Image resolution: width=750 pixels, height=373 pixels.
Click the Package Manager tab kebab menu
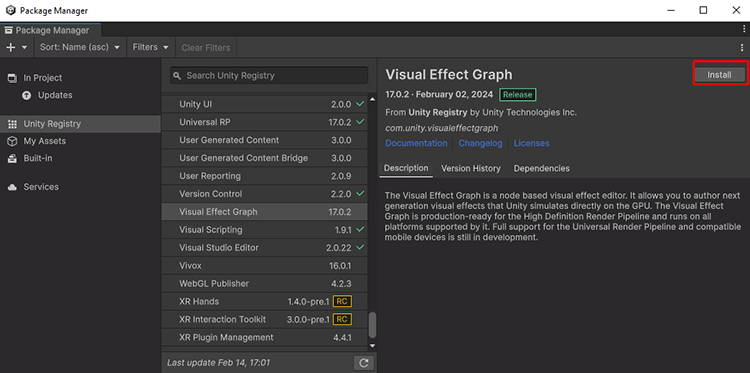coord(742,30)
